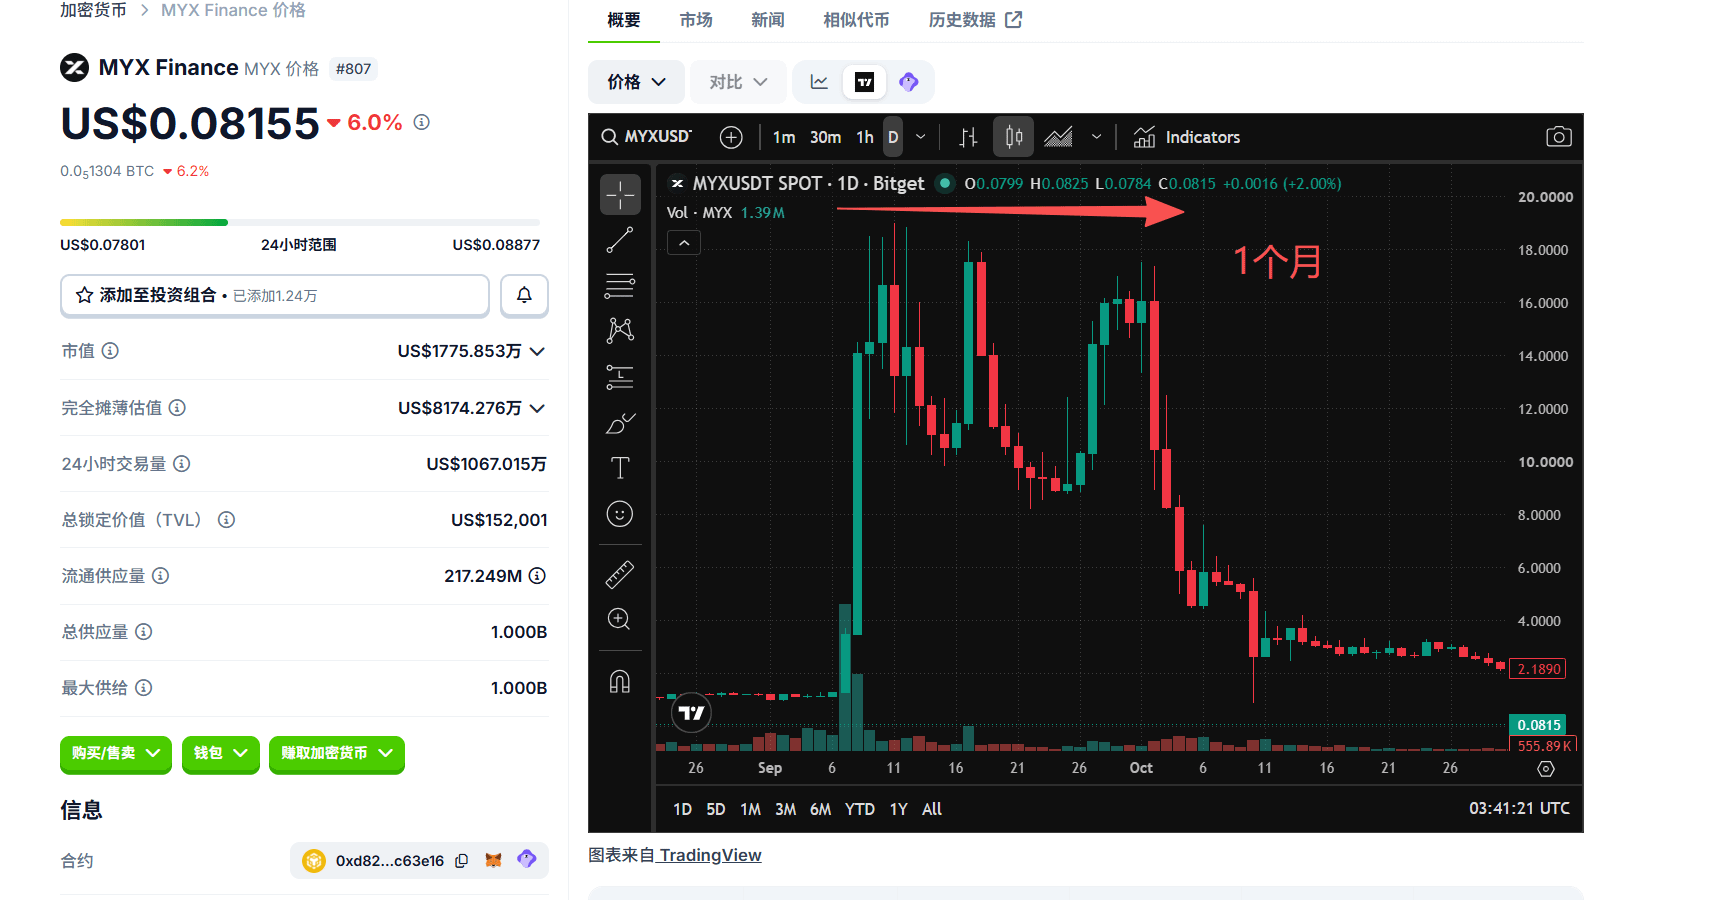Pick the brush drawing tool
Screen dimensions: 1722x900
pyautogui.click(x=620, y=423)
